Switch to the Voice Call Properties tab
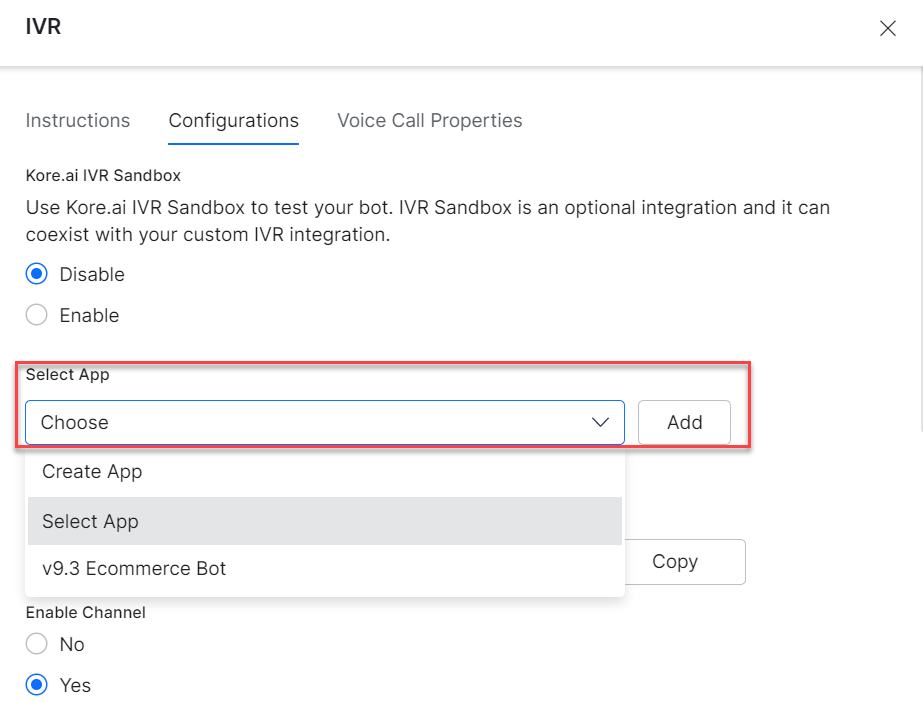Viewport: 923px width, 702px height. pyautogui.click(x=430, y=121)
